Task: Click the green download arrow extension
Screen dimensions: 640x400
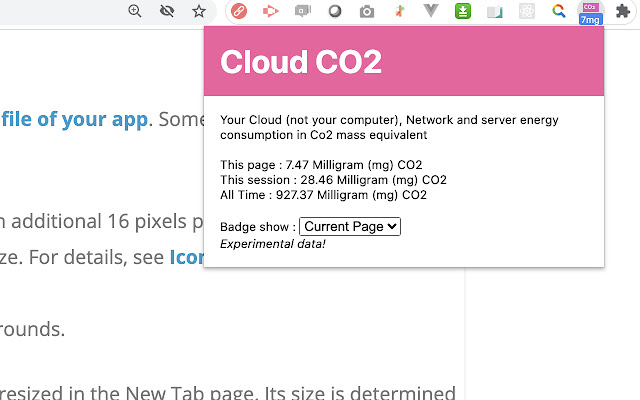Action: coord(463,11)
